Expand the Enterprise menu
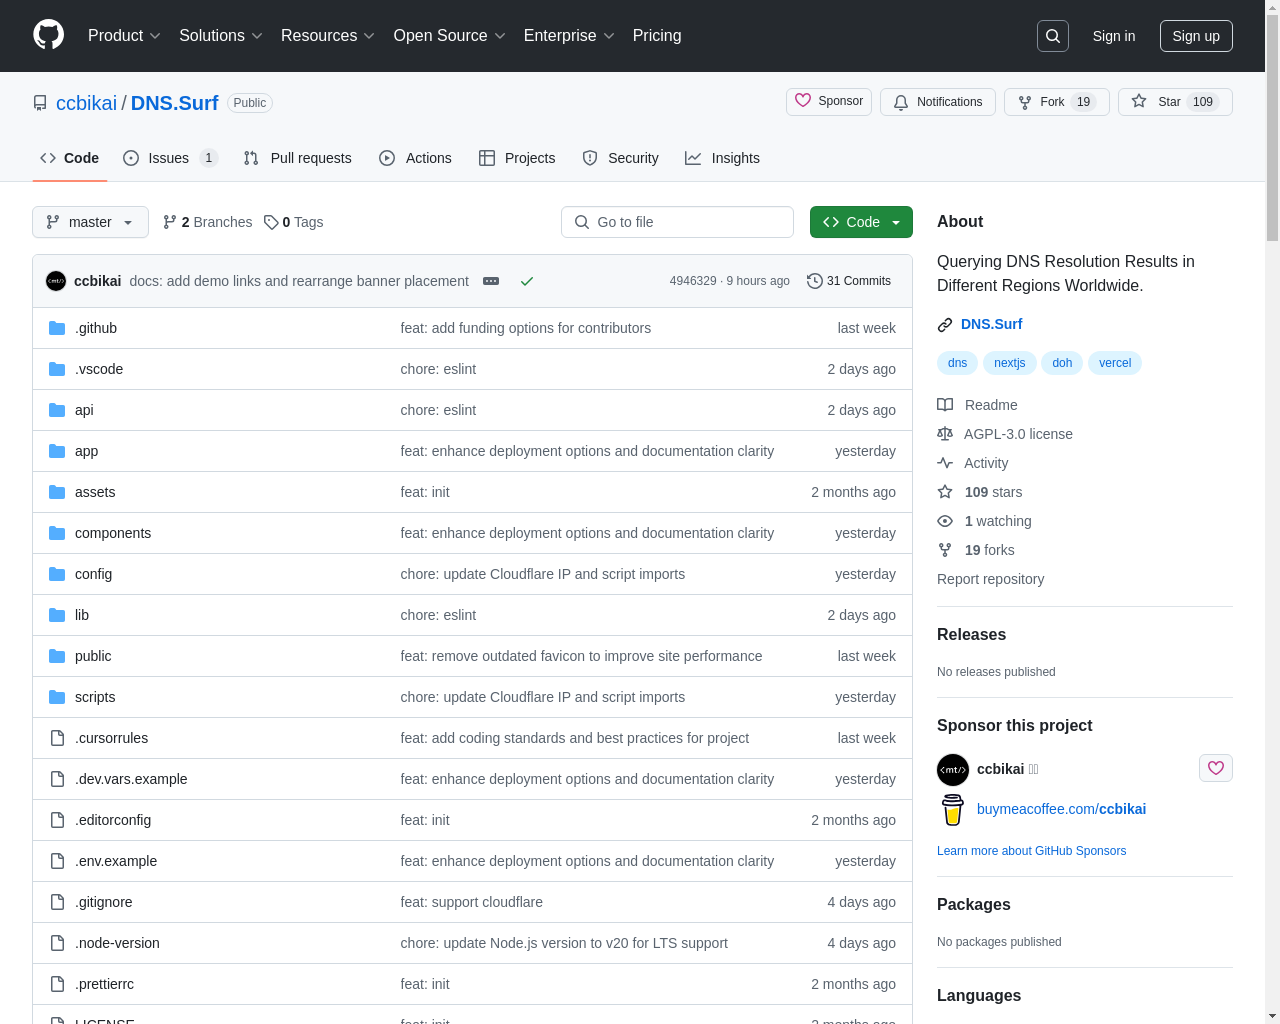 [x=569, y=36]
